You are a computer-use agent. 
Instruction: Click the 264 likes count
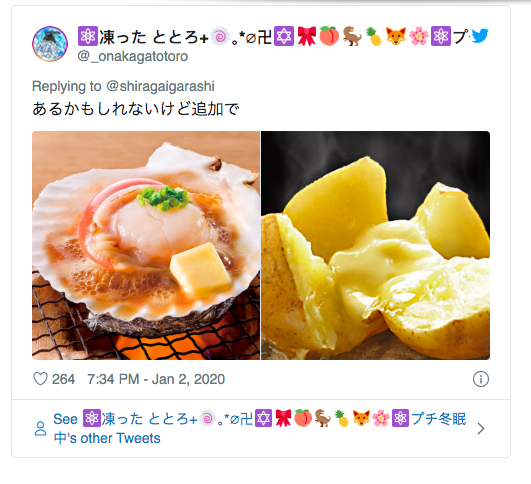click(x=63, y=379)
